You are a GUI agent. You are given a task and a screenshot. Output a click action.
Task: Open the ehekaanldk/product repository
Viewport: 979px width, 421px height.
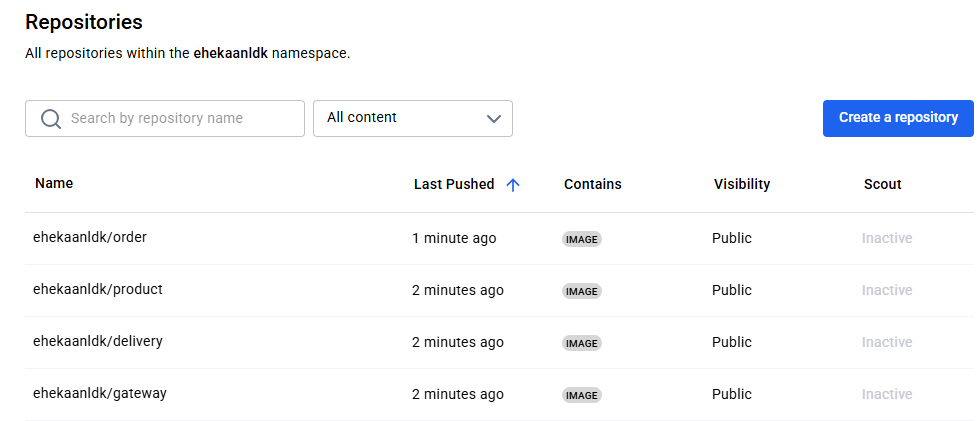97,290
